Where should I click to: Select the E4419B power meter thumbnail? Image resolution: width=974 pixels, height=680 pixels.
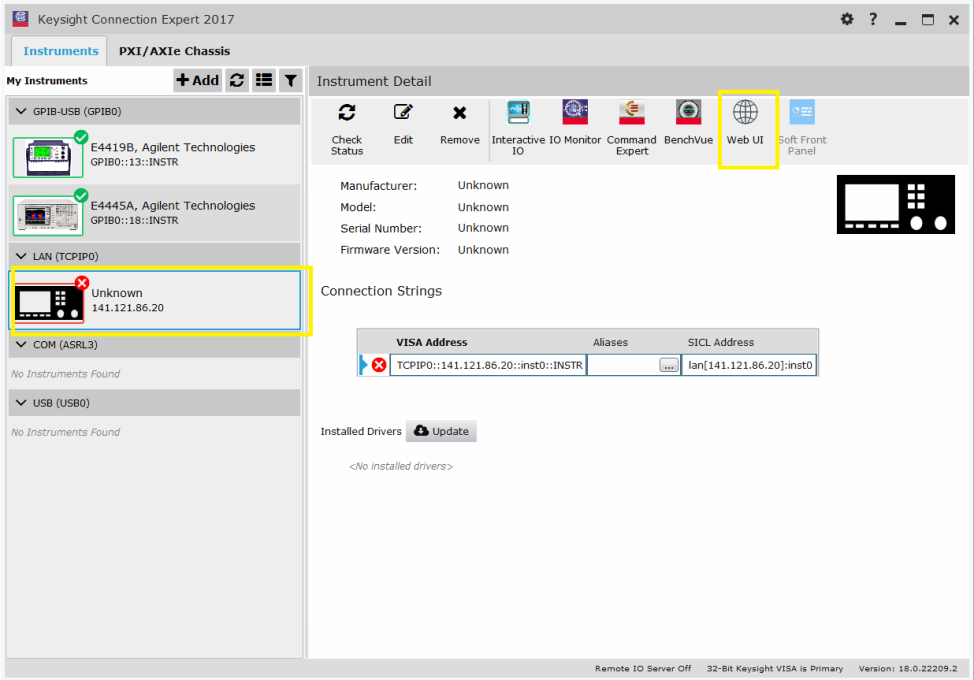pyautogui.click(x=48, y=157)
